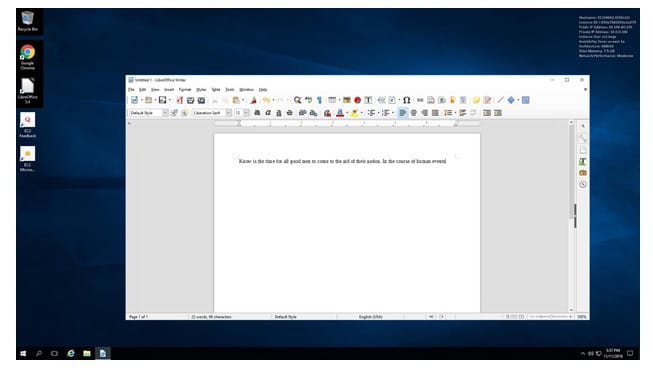Apply the yellow highlighting color
Image resolution: width=653 pixels, height=371 pixels.
(x=354, y=113)
